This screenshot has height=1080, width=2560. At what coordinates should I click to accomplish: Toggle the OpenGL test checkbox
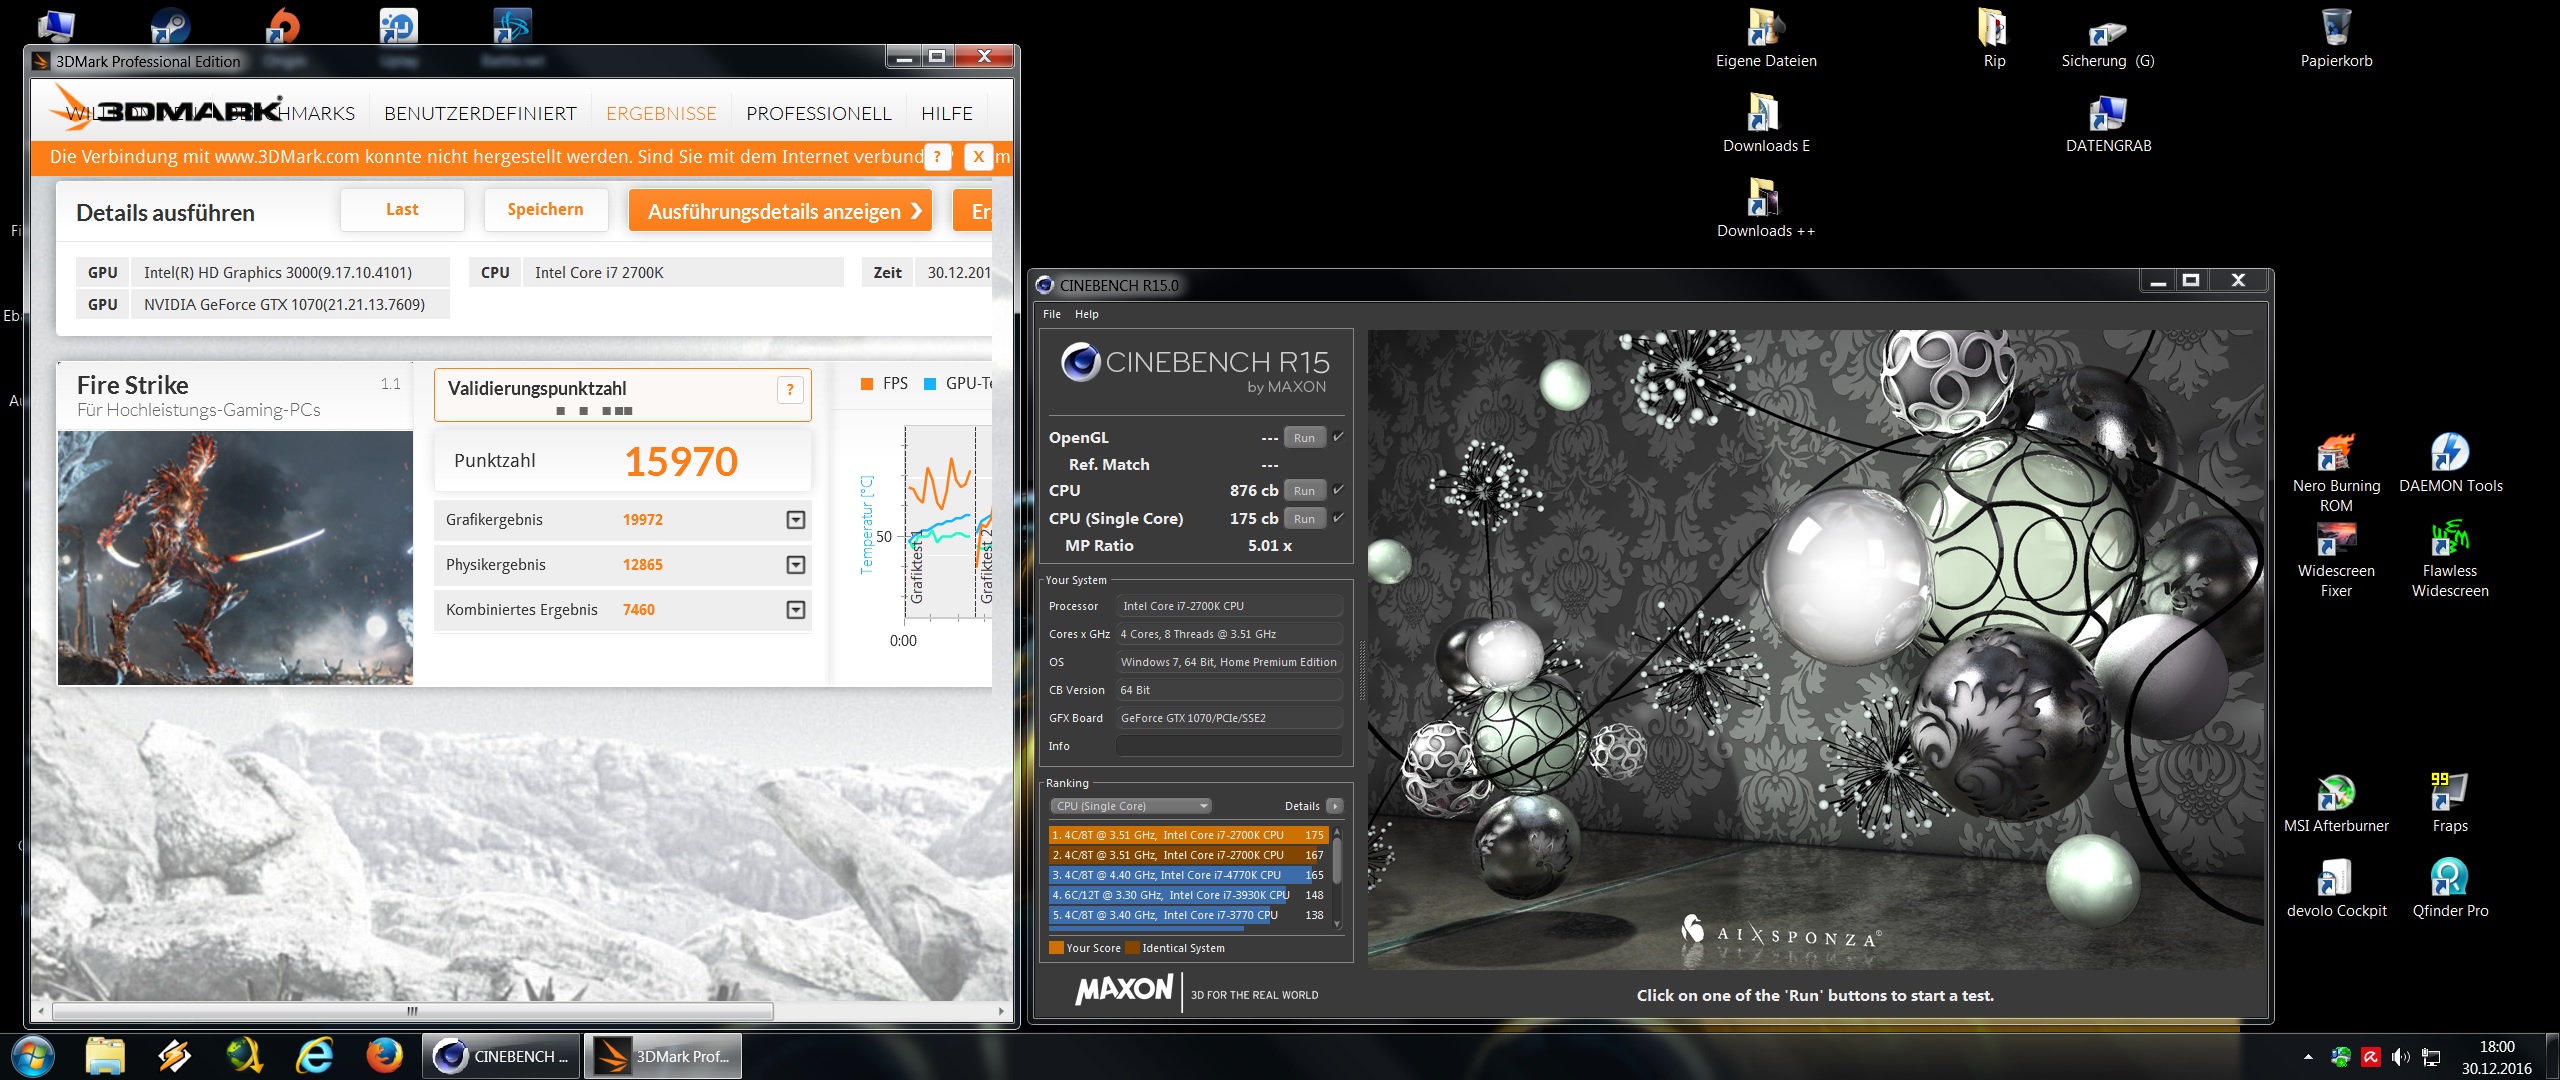[1339, 437]
